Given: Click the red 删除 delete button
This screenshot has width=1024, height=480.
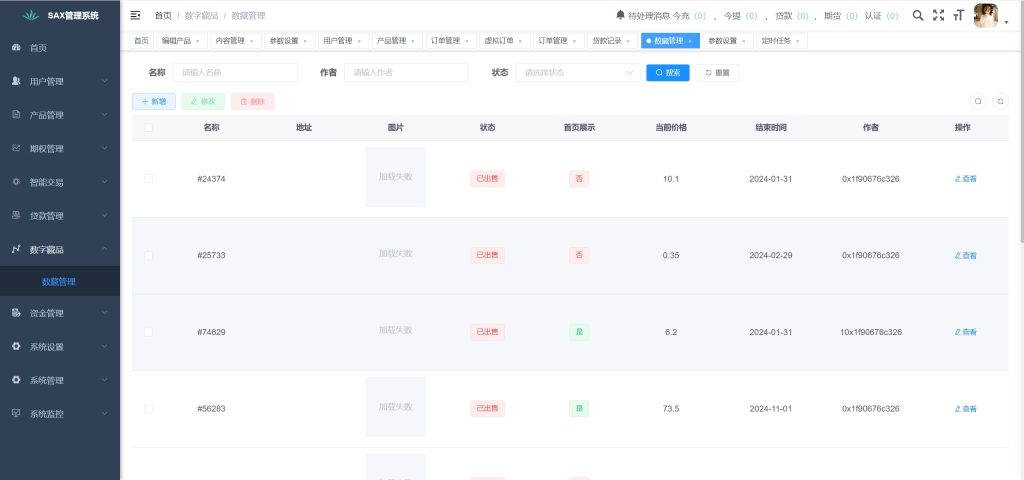Looking at the screenshot, I should 252,101.
